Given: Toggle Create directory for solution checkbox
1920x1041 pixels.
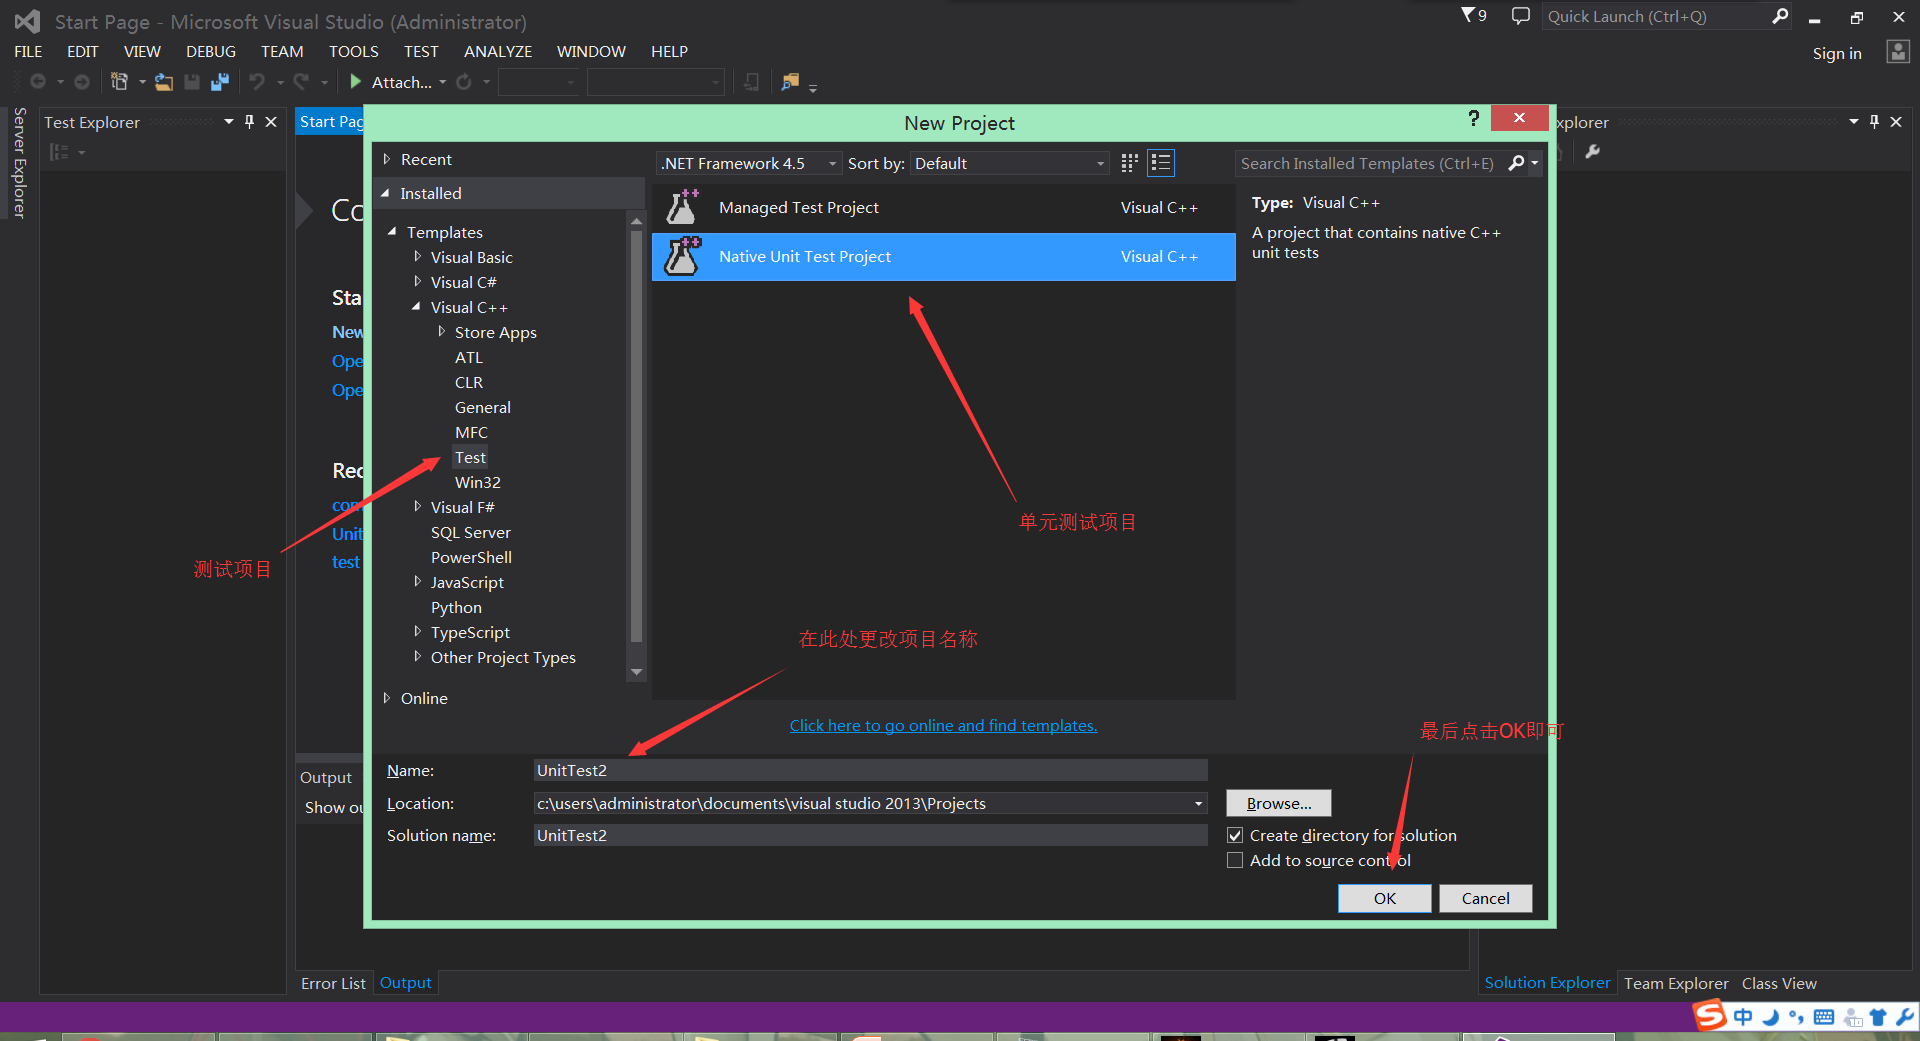Looking at the screenshot, I should [x=1235, y=835].
